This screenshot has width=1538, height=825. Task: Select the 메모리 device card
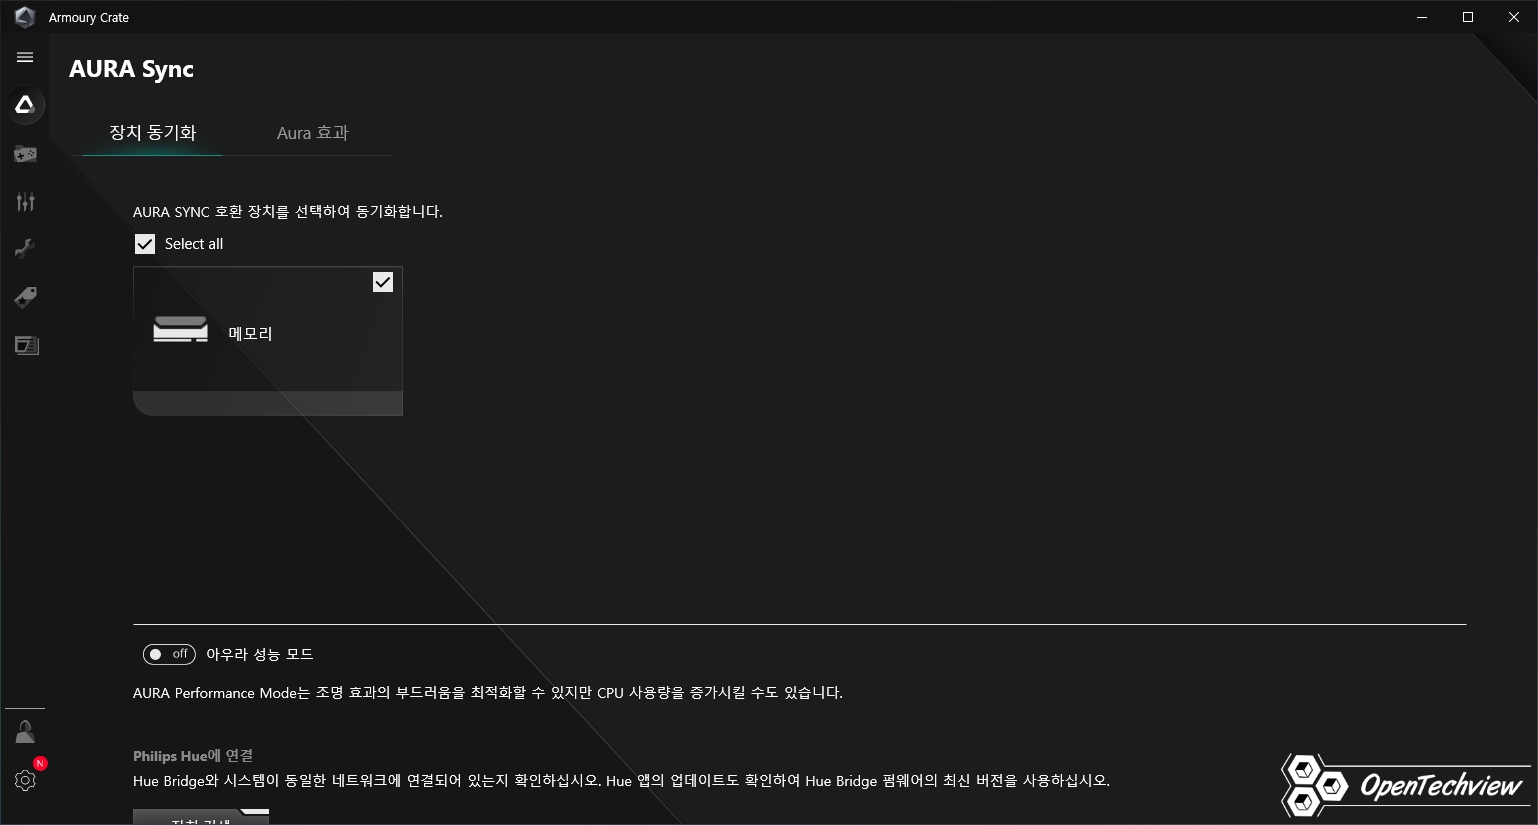click(268, 341)
